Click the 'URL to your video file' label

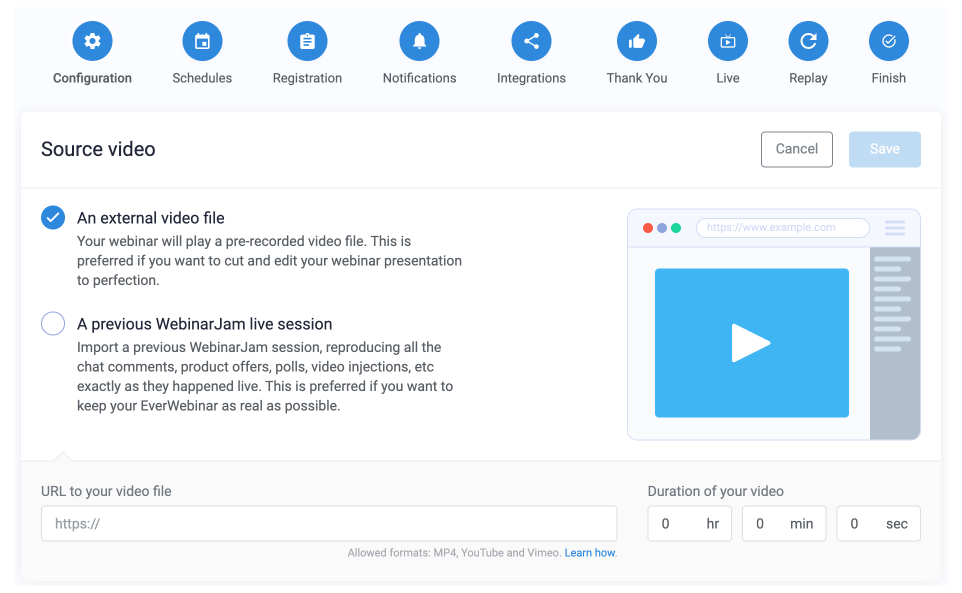(106, 491)
